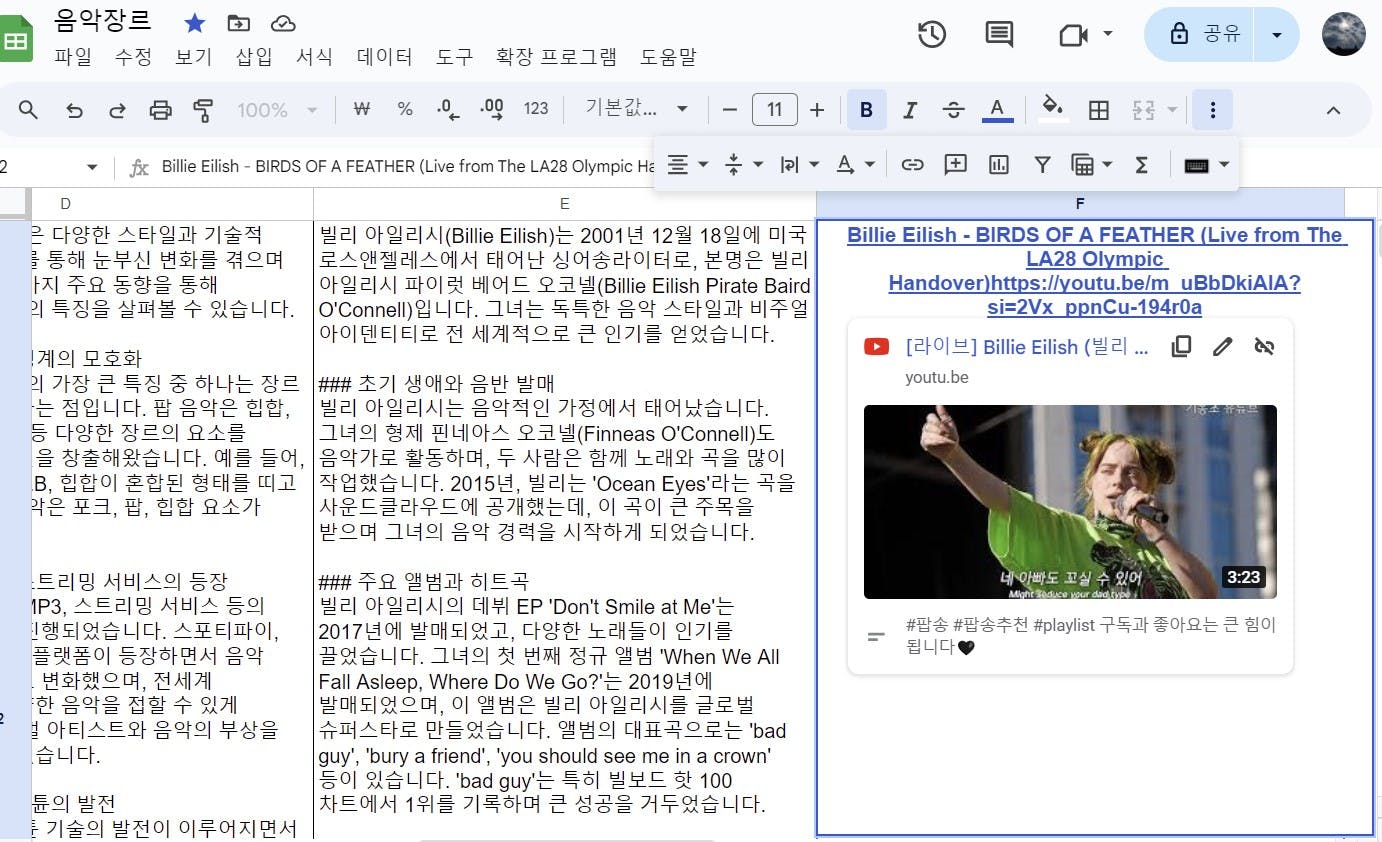Open the share options dropdown arrow
Image resolution: width=1382 pixels, height=842 pixels.
pyautogui.click(x=1276, y=35)
